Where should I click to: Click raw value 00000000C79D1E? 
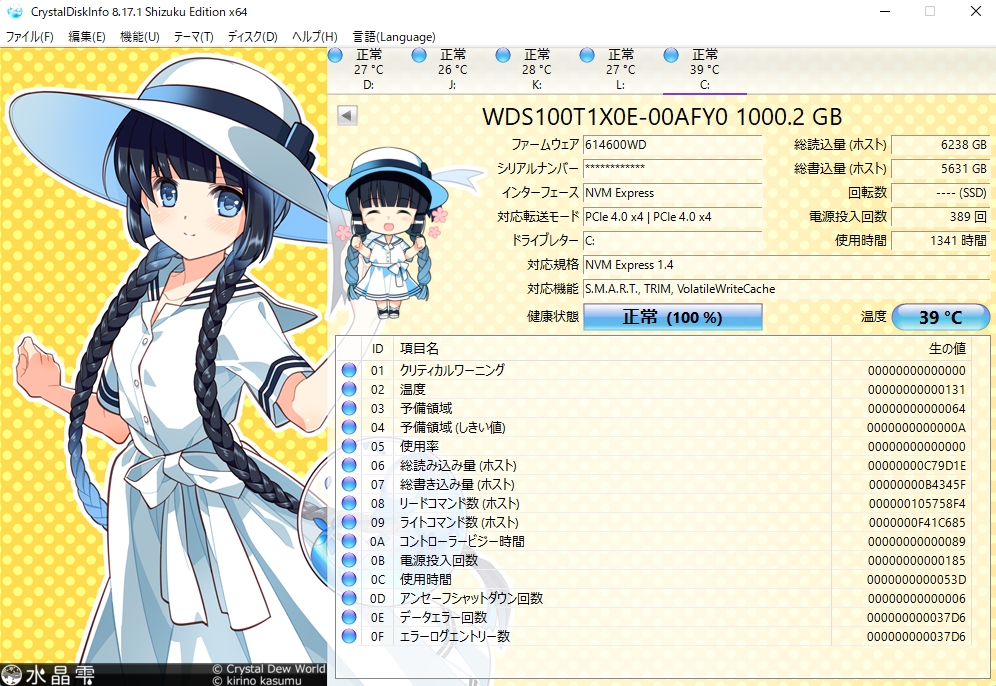(x=917, y=466)
